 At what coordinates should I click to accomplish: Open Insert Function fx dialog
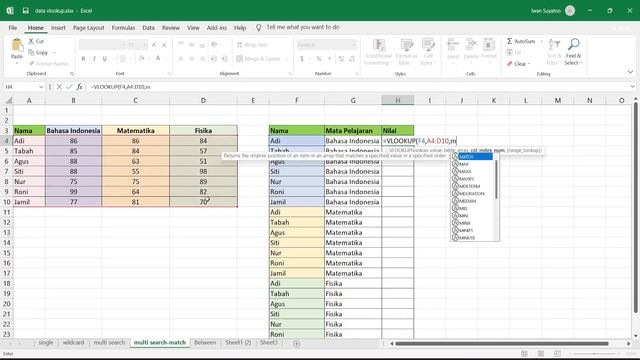(x=79, y=87)
